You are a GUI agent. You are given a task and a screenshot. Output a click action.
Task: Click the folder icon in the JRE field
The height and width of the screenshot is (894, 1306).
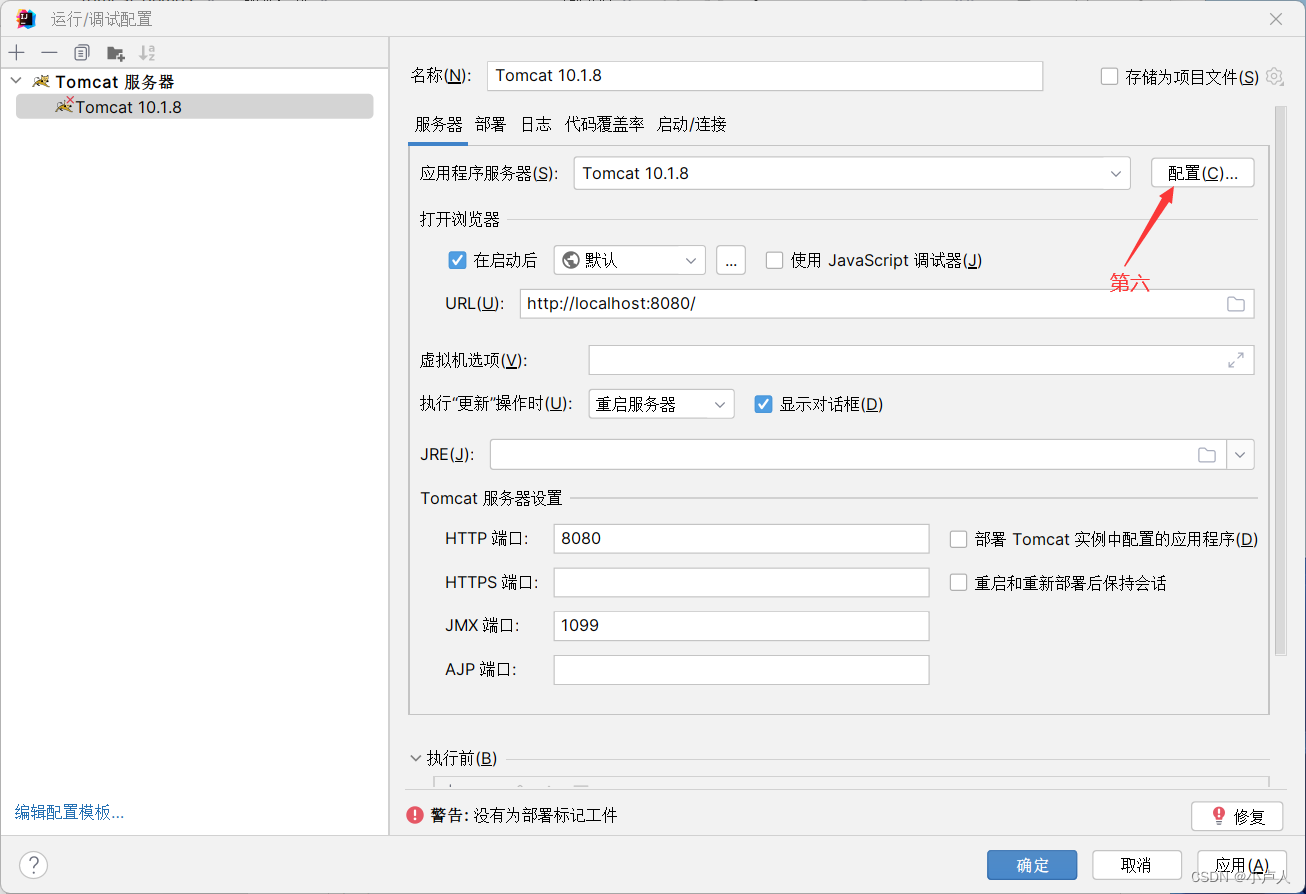pyautogui.click(x=1206, y=454)
